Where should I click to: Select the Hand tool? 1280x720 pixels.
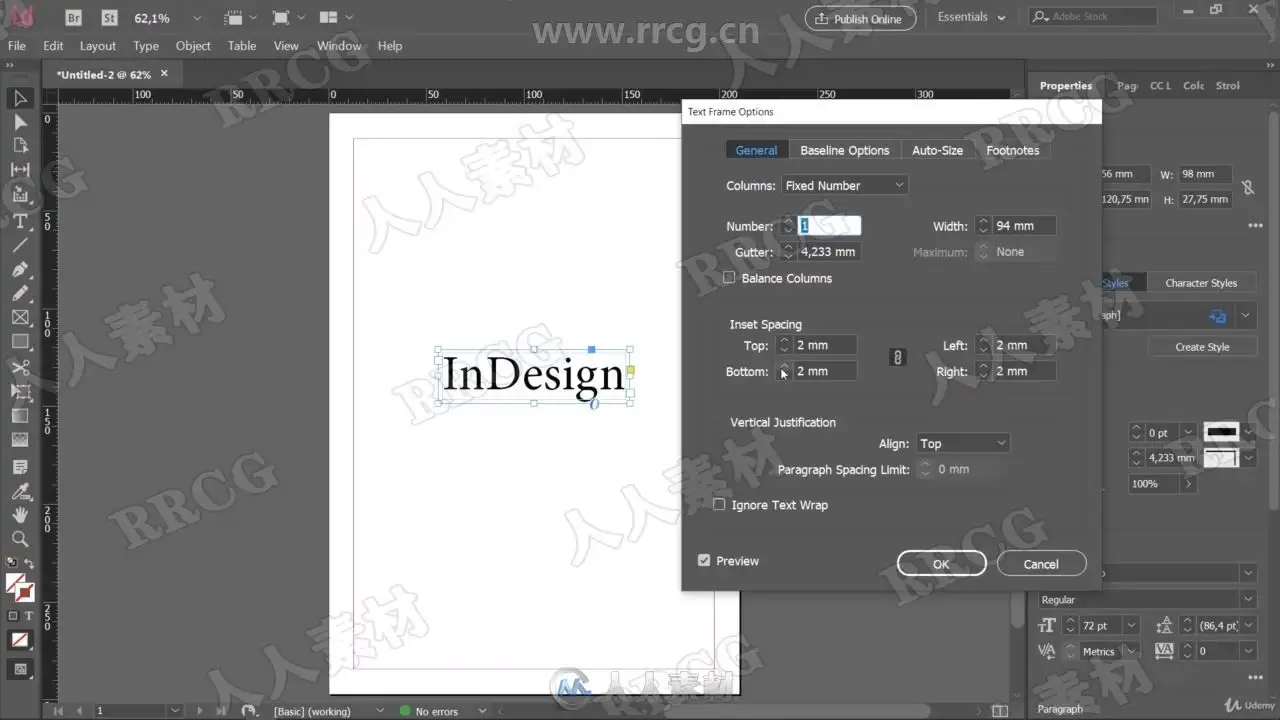[x=20, y=514]
